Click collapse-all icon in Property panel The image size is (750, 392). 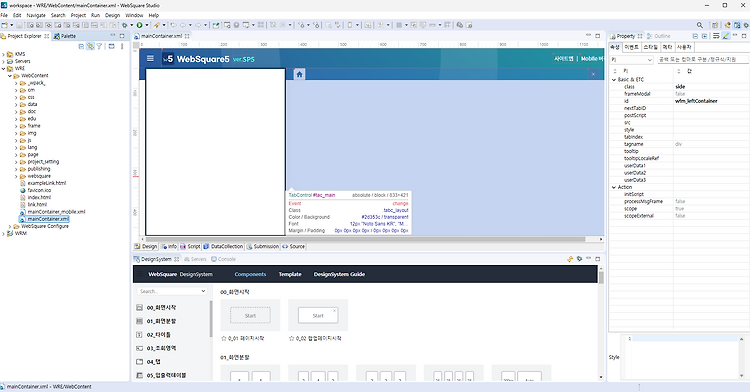(x=695, y=36)
